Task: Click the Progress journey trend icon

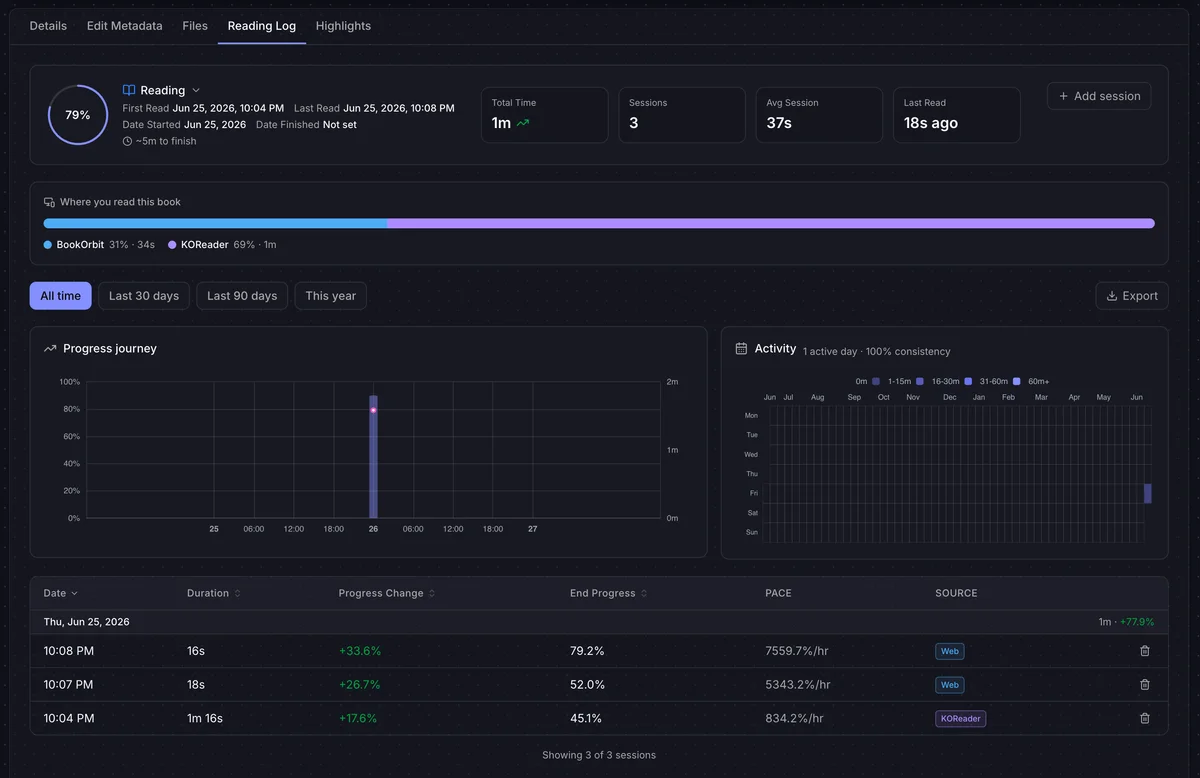Action: (x=50, y=349)
